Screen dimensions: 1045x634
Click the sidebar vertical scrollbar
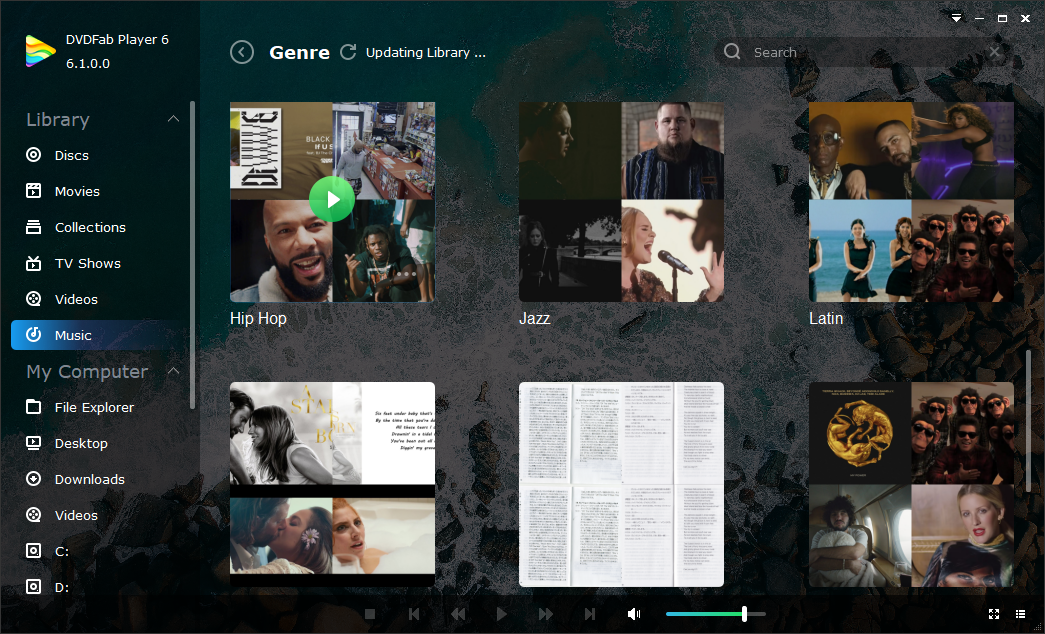click(x=193, y=254)
